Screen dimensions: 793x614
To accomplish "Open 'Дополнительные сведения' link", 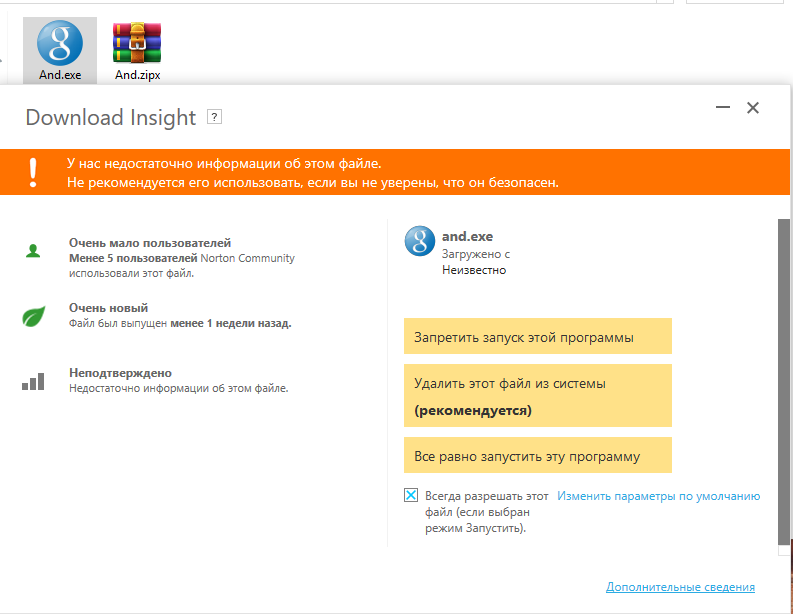I will tap(680, 587).
